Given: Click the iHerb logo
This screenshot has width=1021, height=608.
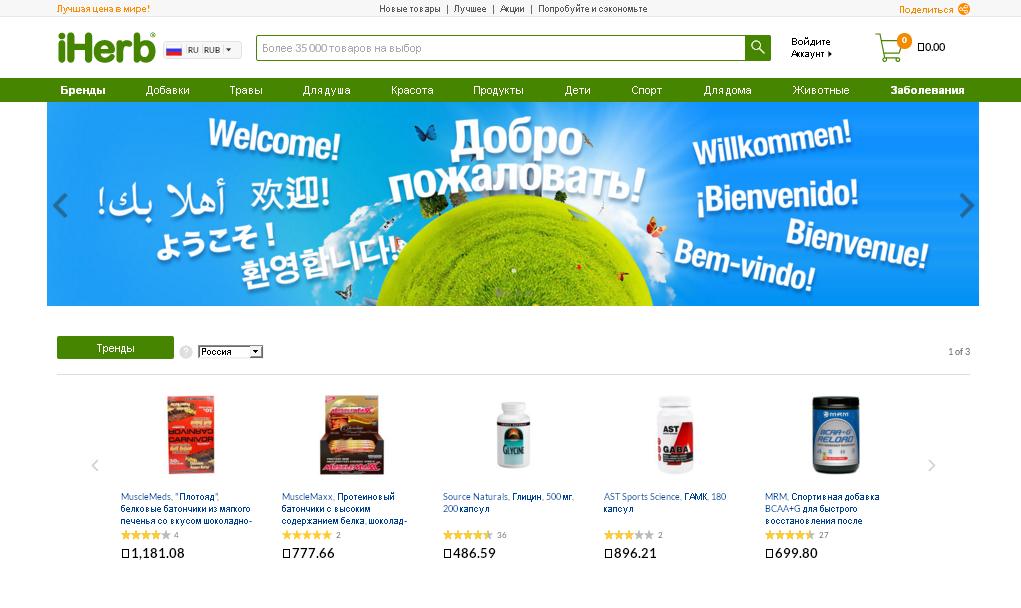Looking at the screenshot, I should [x=107, y=48].
